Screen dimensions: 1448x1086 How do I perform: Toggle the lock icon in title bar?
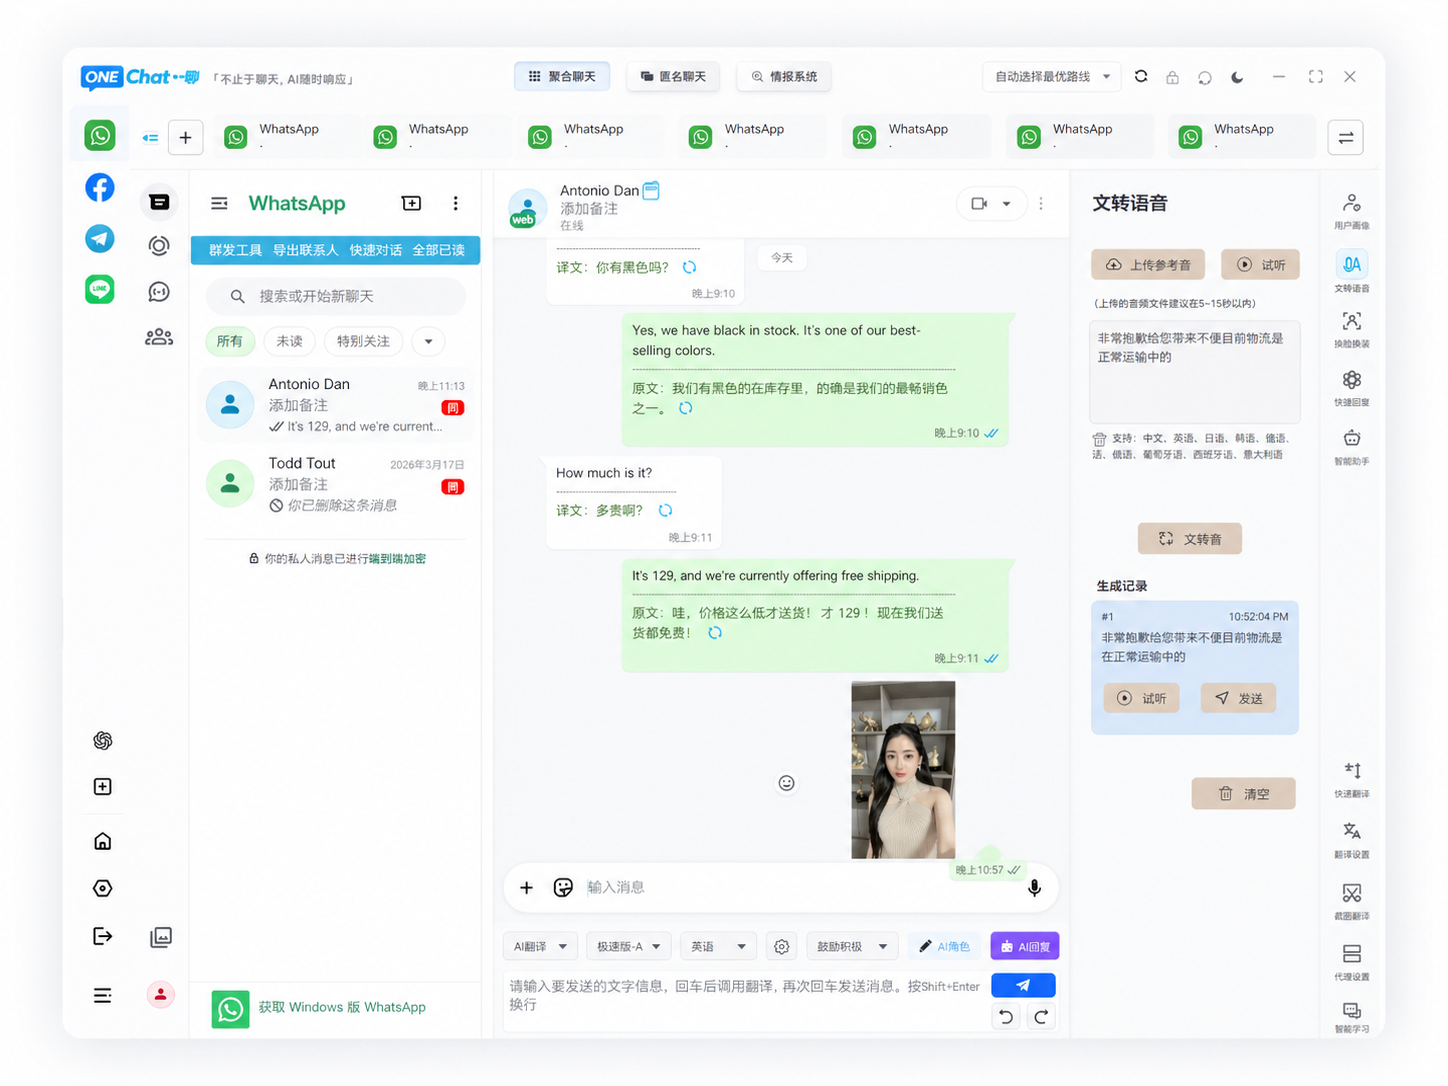(x=1172, y=77)
